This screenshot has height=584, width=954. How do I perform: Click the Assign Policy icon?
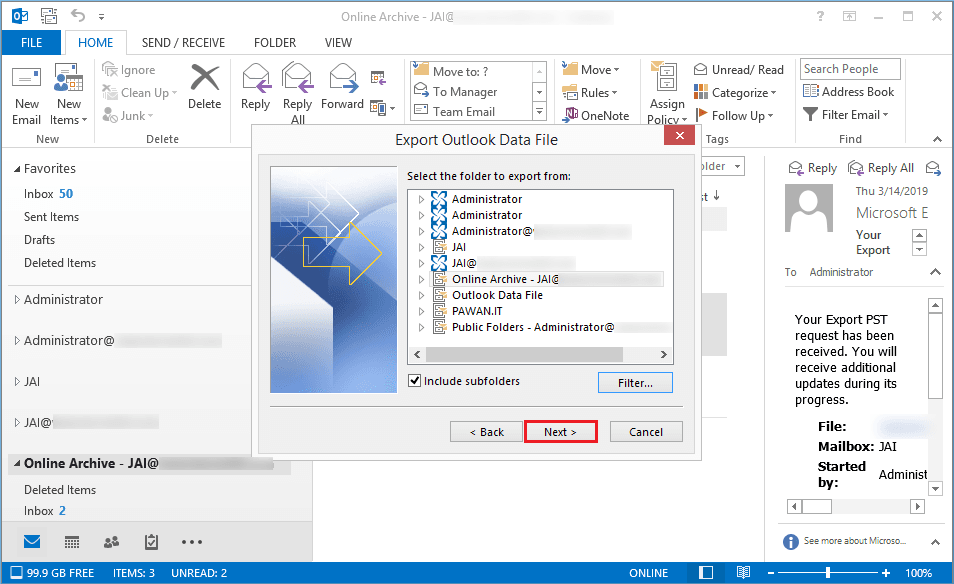tap(666, 77)
